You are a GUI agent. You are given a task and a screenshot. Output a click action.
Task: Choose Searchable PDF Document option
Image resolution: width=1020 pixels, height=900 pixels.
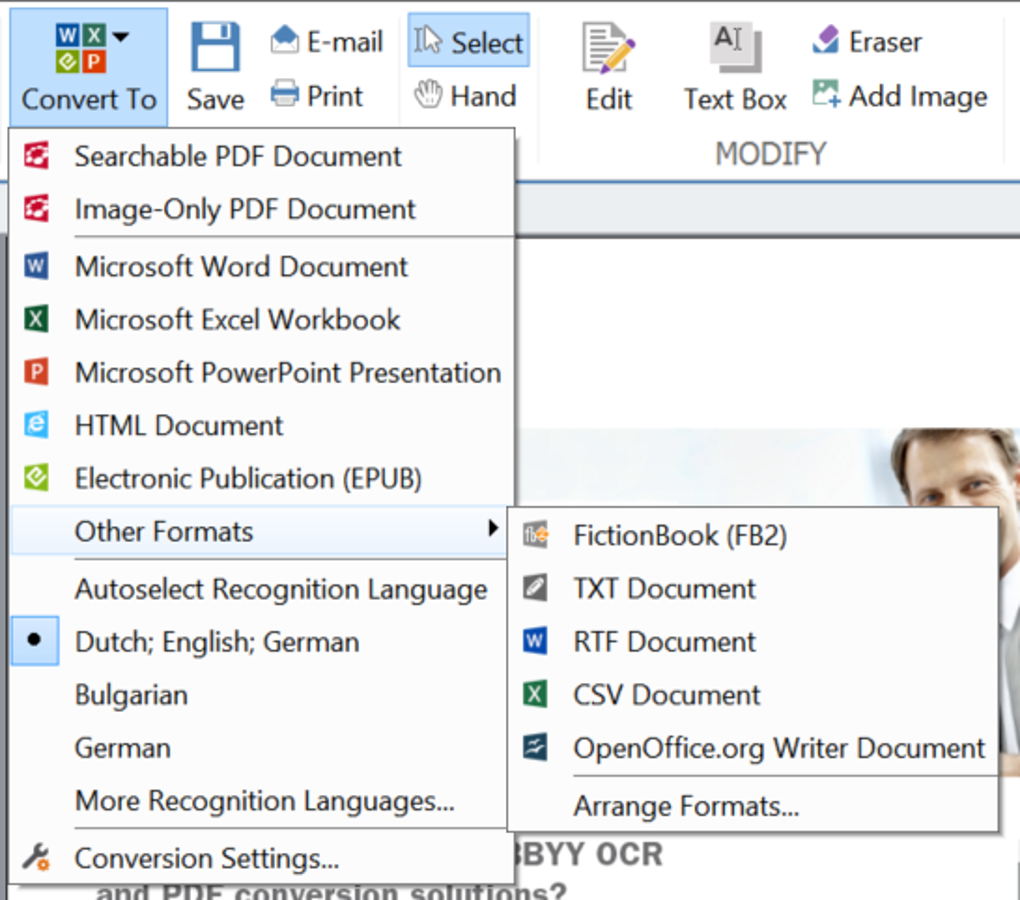[x=238, y=156]
